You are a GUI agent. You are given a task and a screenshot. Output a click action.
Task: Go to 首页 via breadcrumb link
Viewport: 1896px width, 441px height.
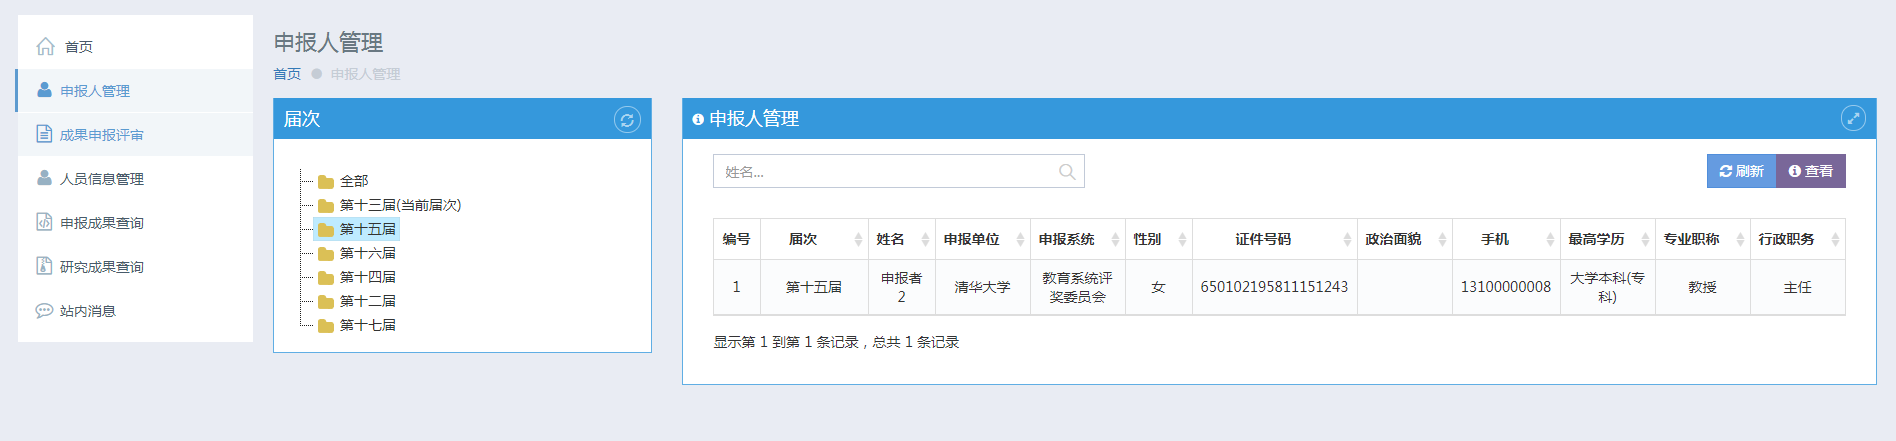pos(287,74)
